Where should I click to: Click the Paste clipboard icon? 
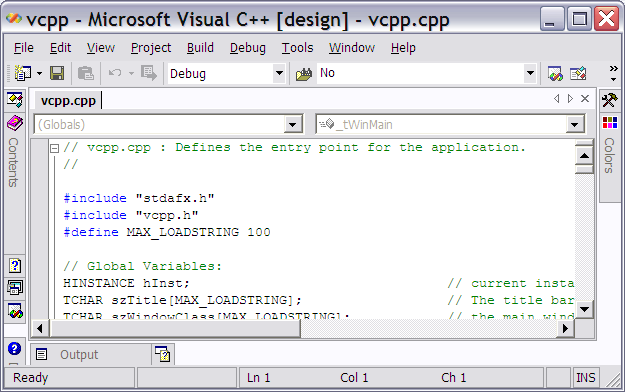tap(86, 73)
